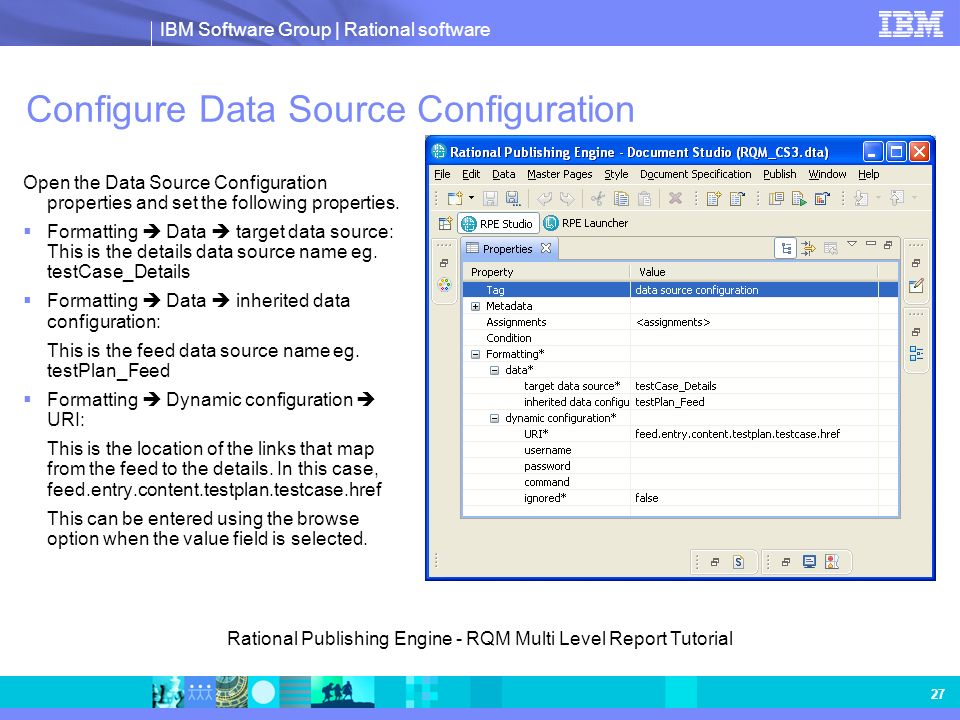
Task: Click the ignored false value cell
Action: [754, 498]
